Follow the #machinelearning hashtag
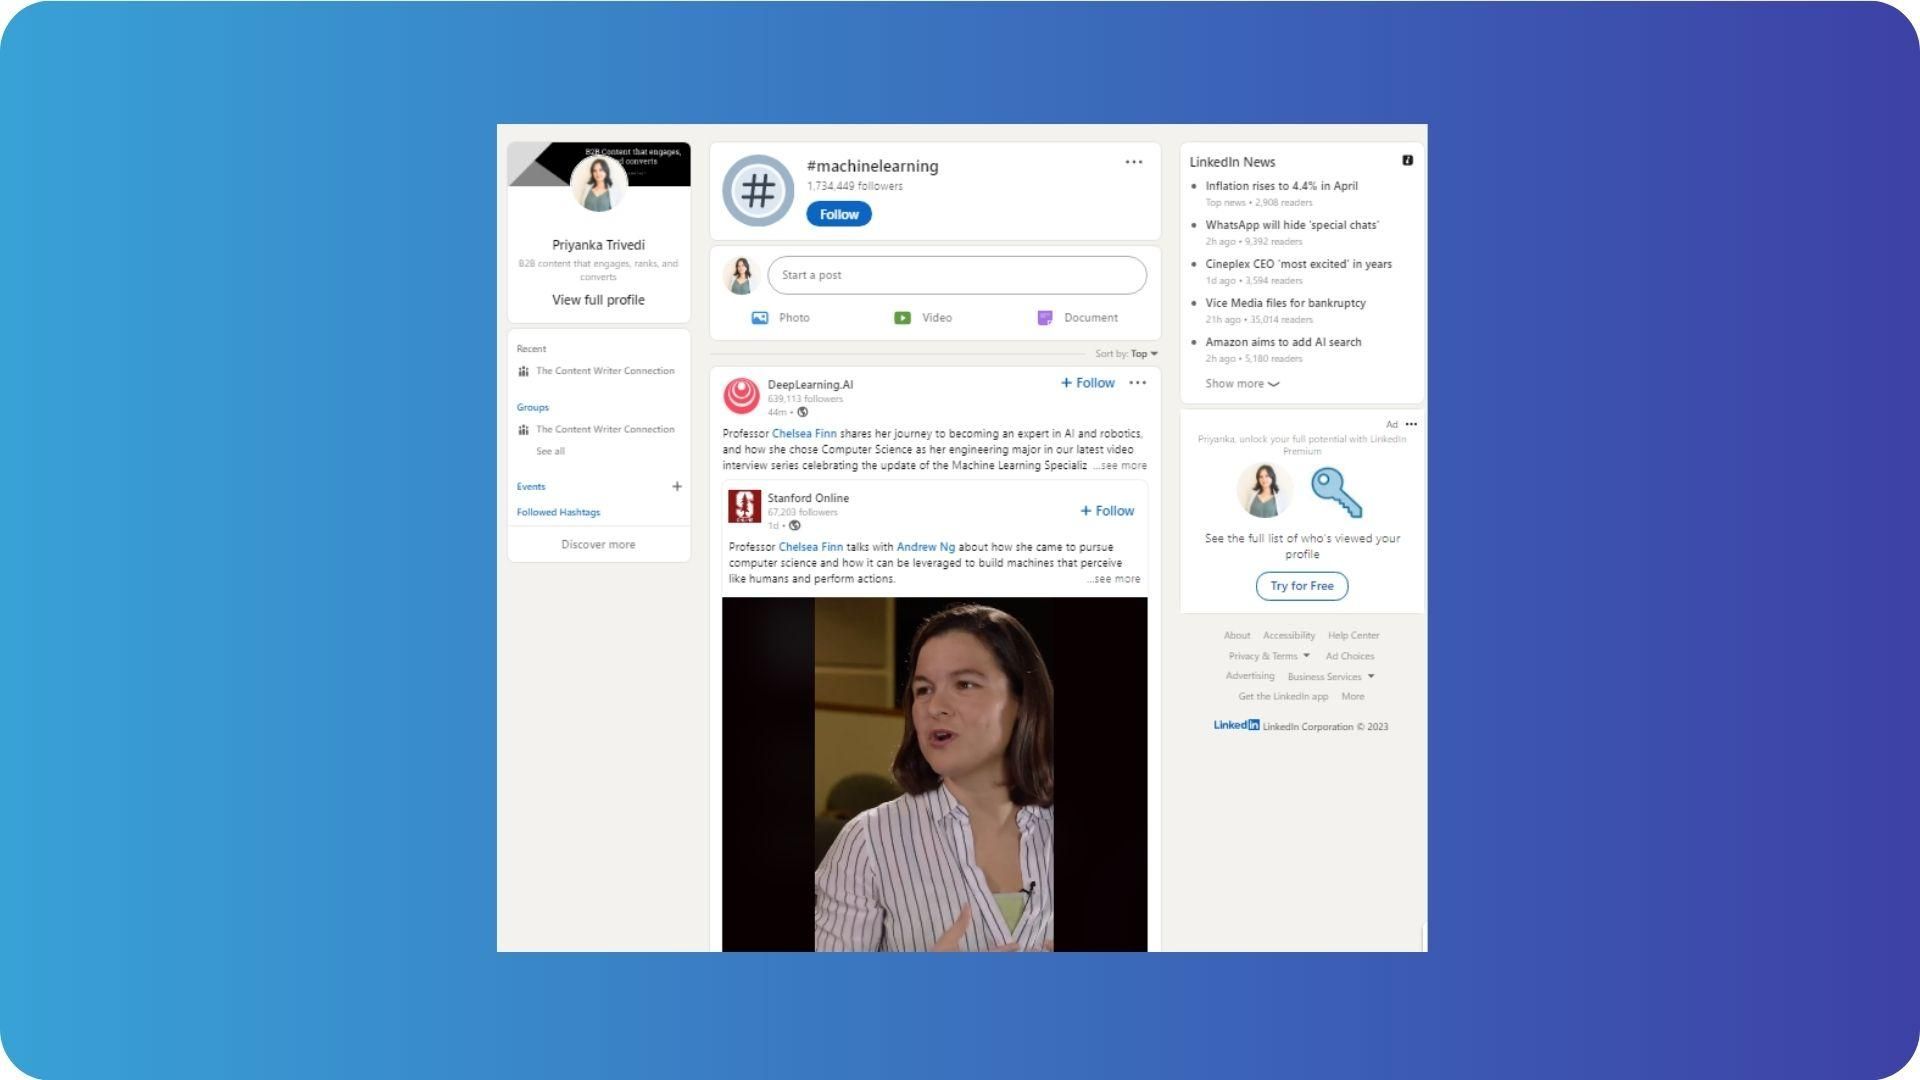Viewport: 1920px width, 1080px height. (x=839, y=214)
